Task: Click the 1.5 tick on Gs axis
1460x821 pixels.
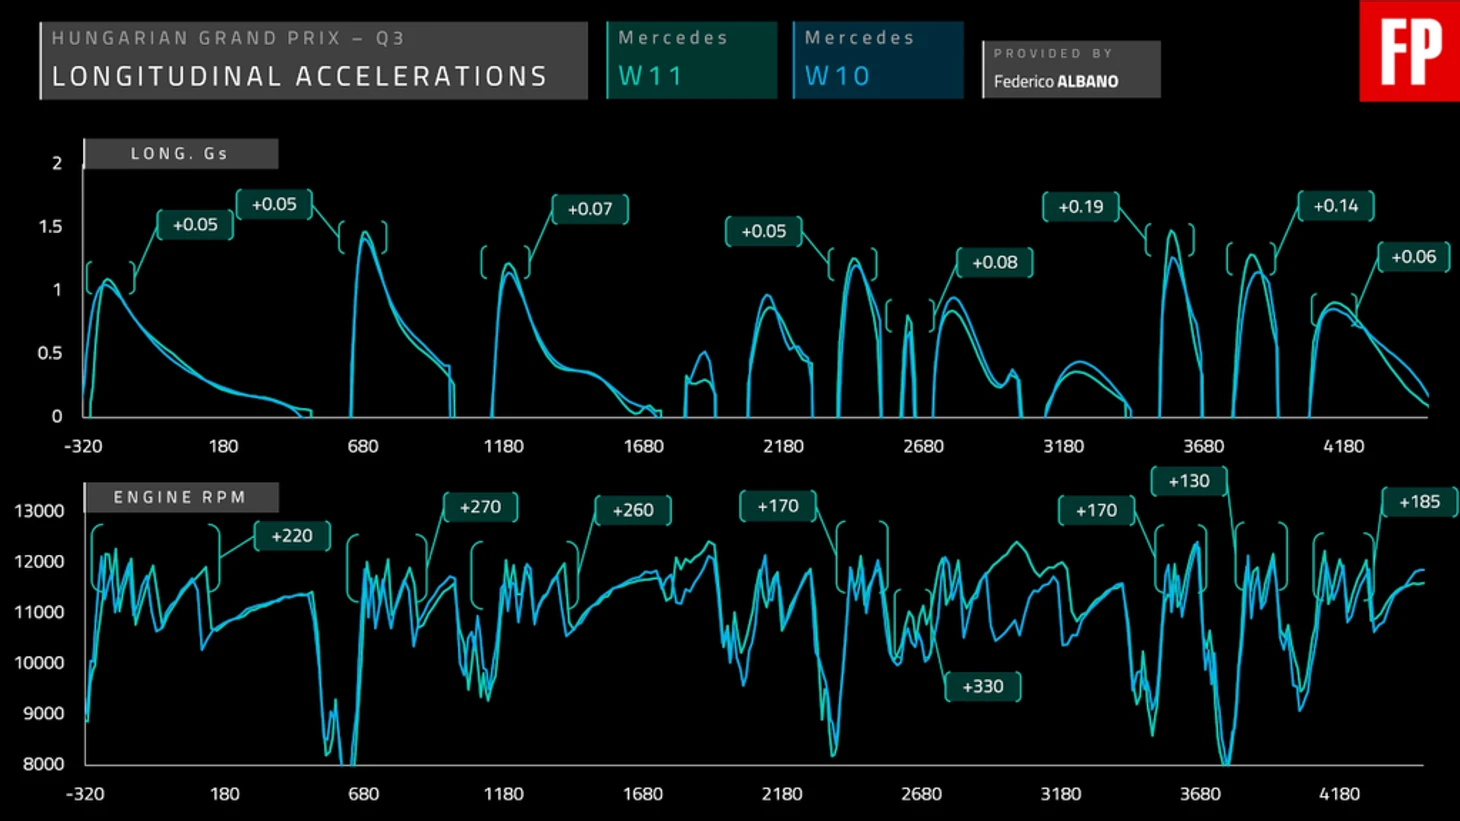Action: coord(50,227)
